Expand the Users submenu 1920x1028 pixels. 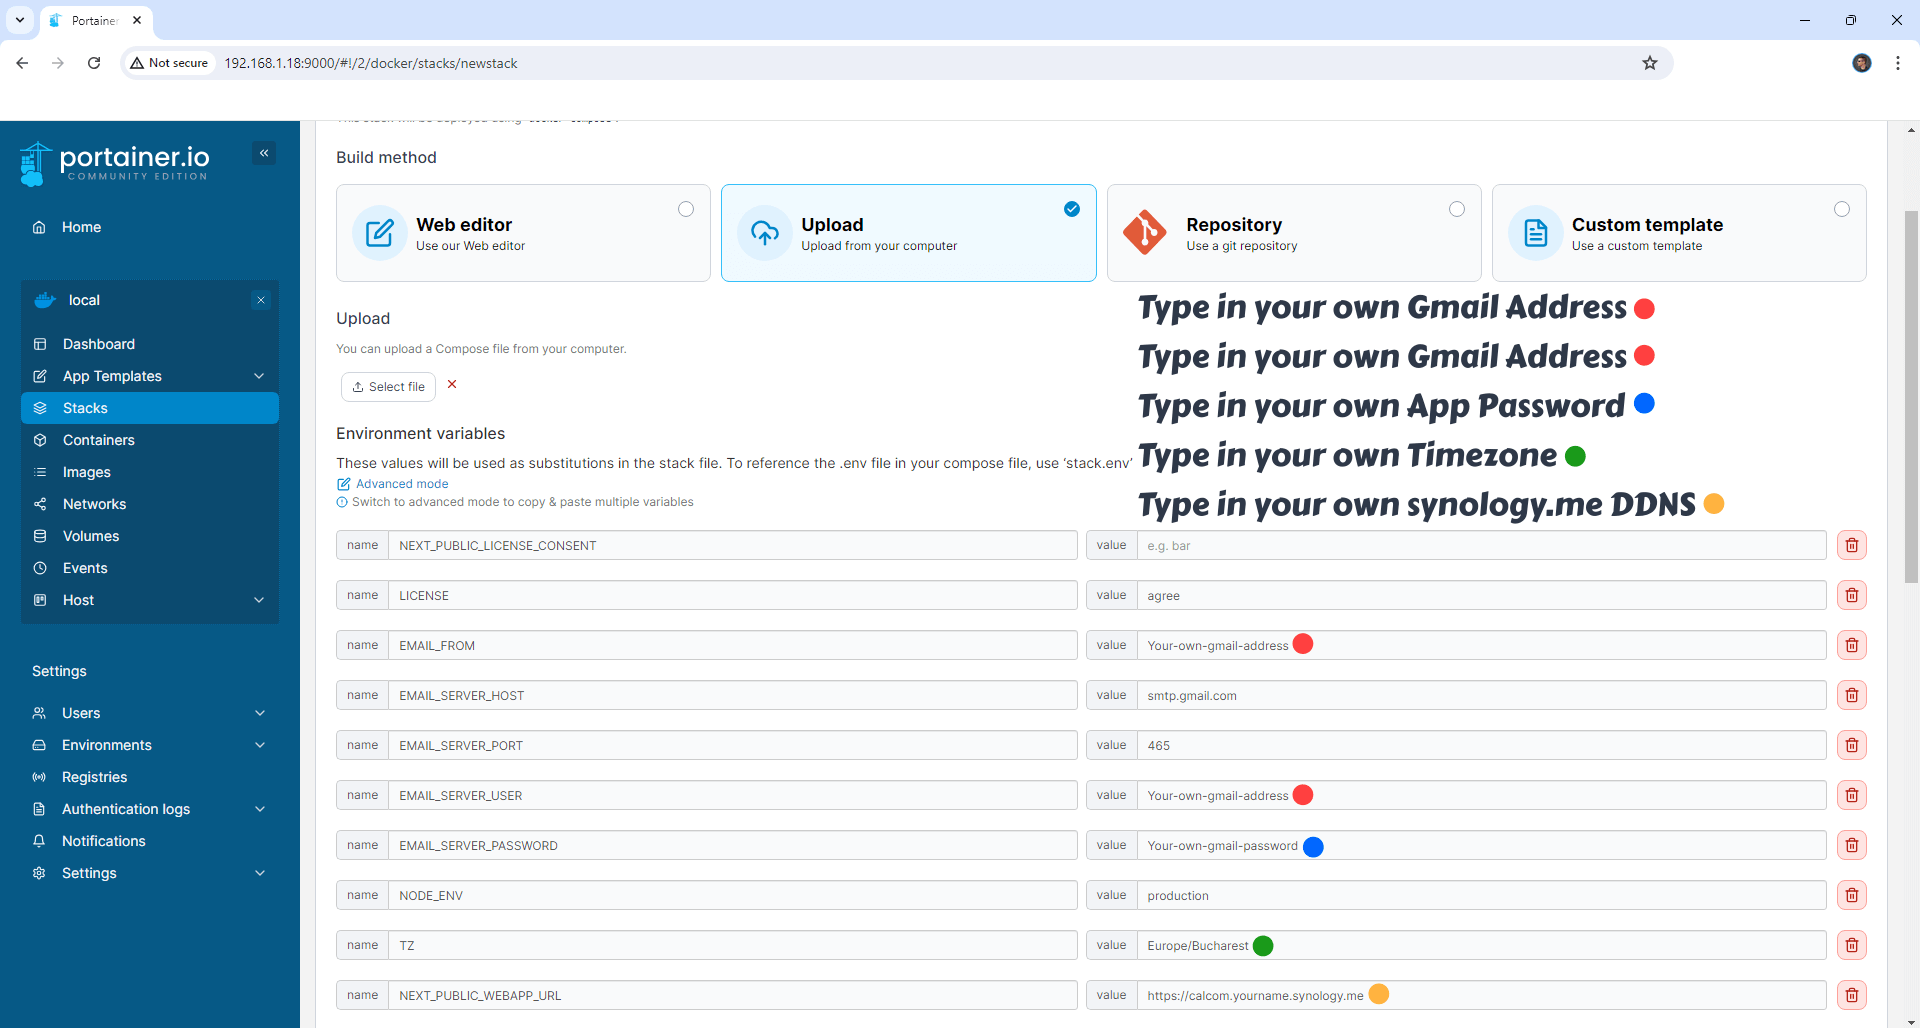260,713
